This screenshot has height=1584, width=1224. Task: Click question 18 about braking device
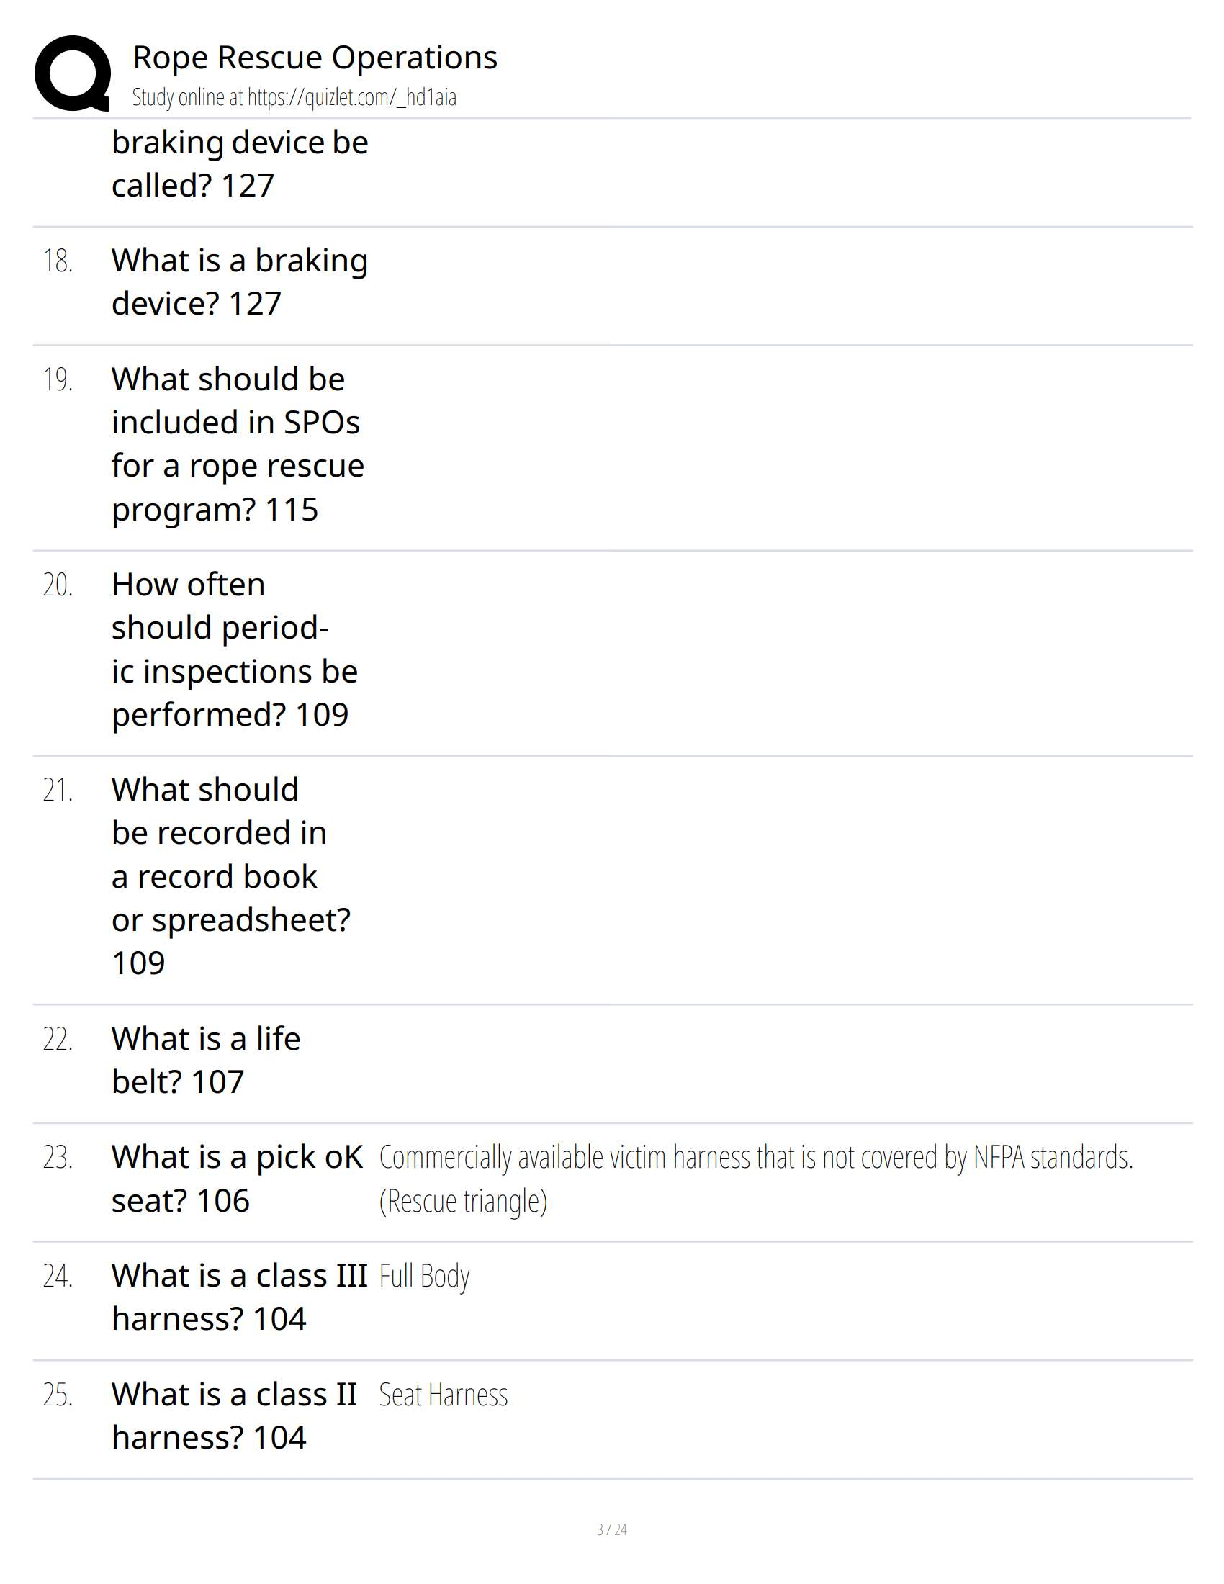240,282
